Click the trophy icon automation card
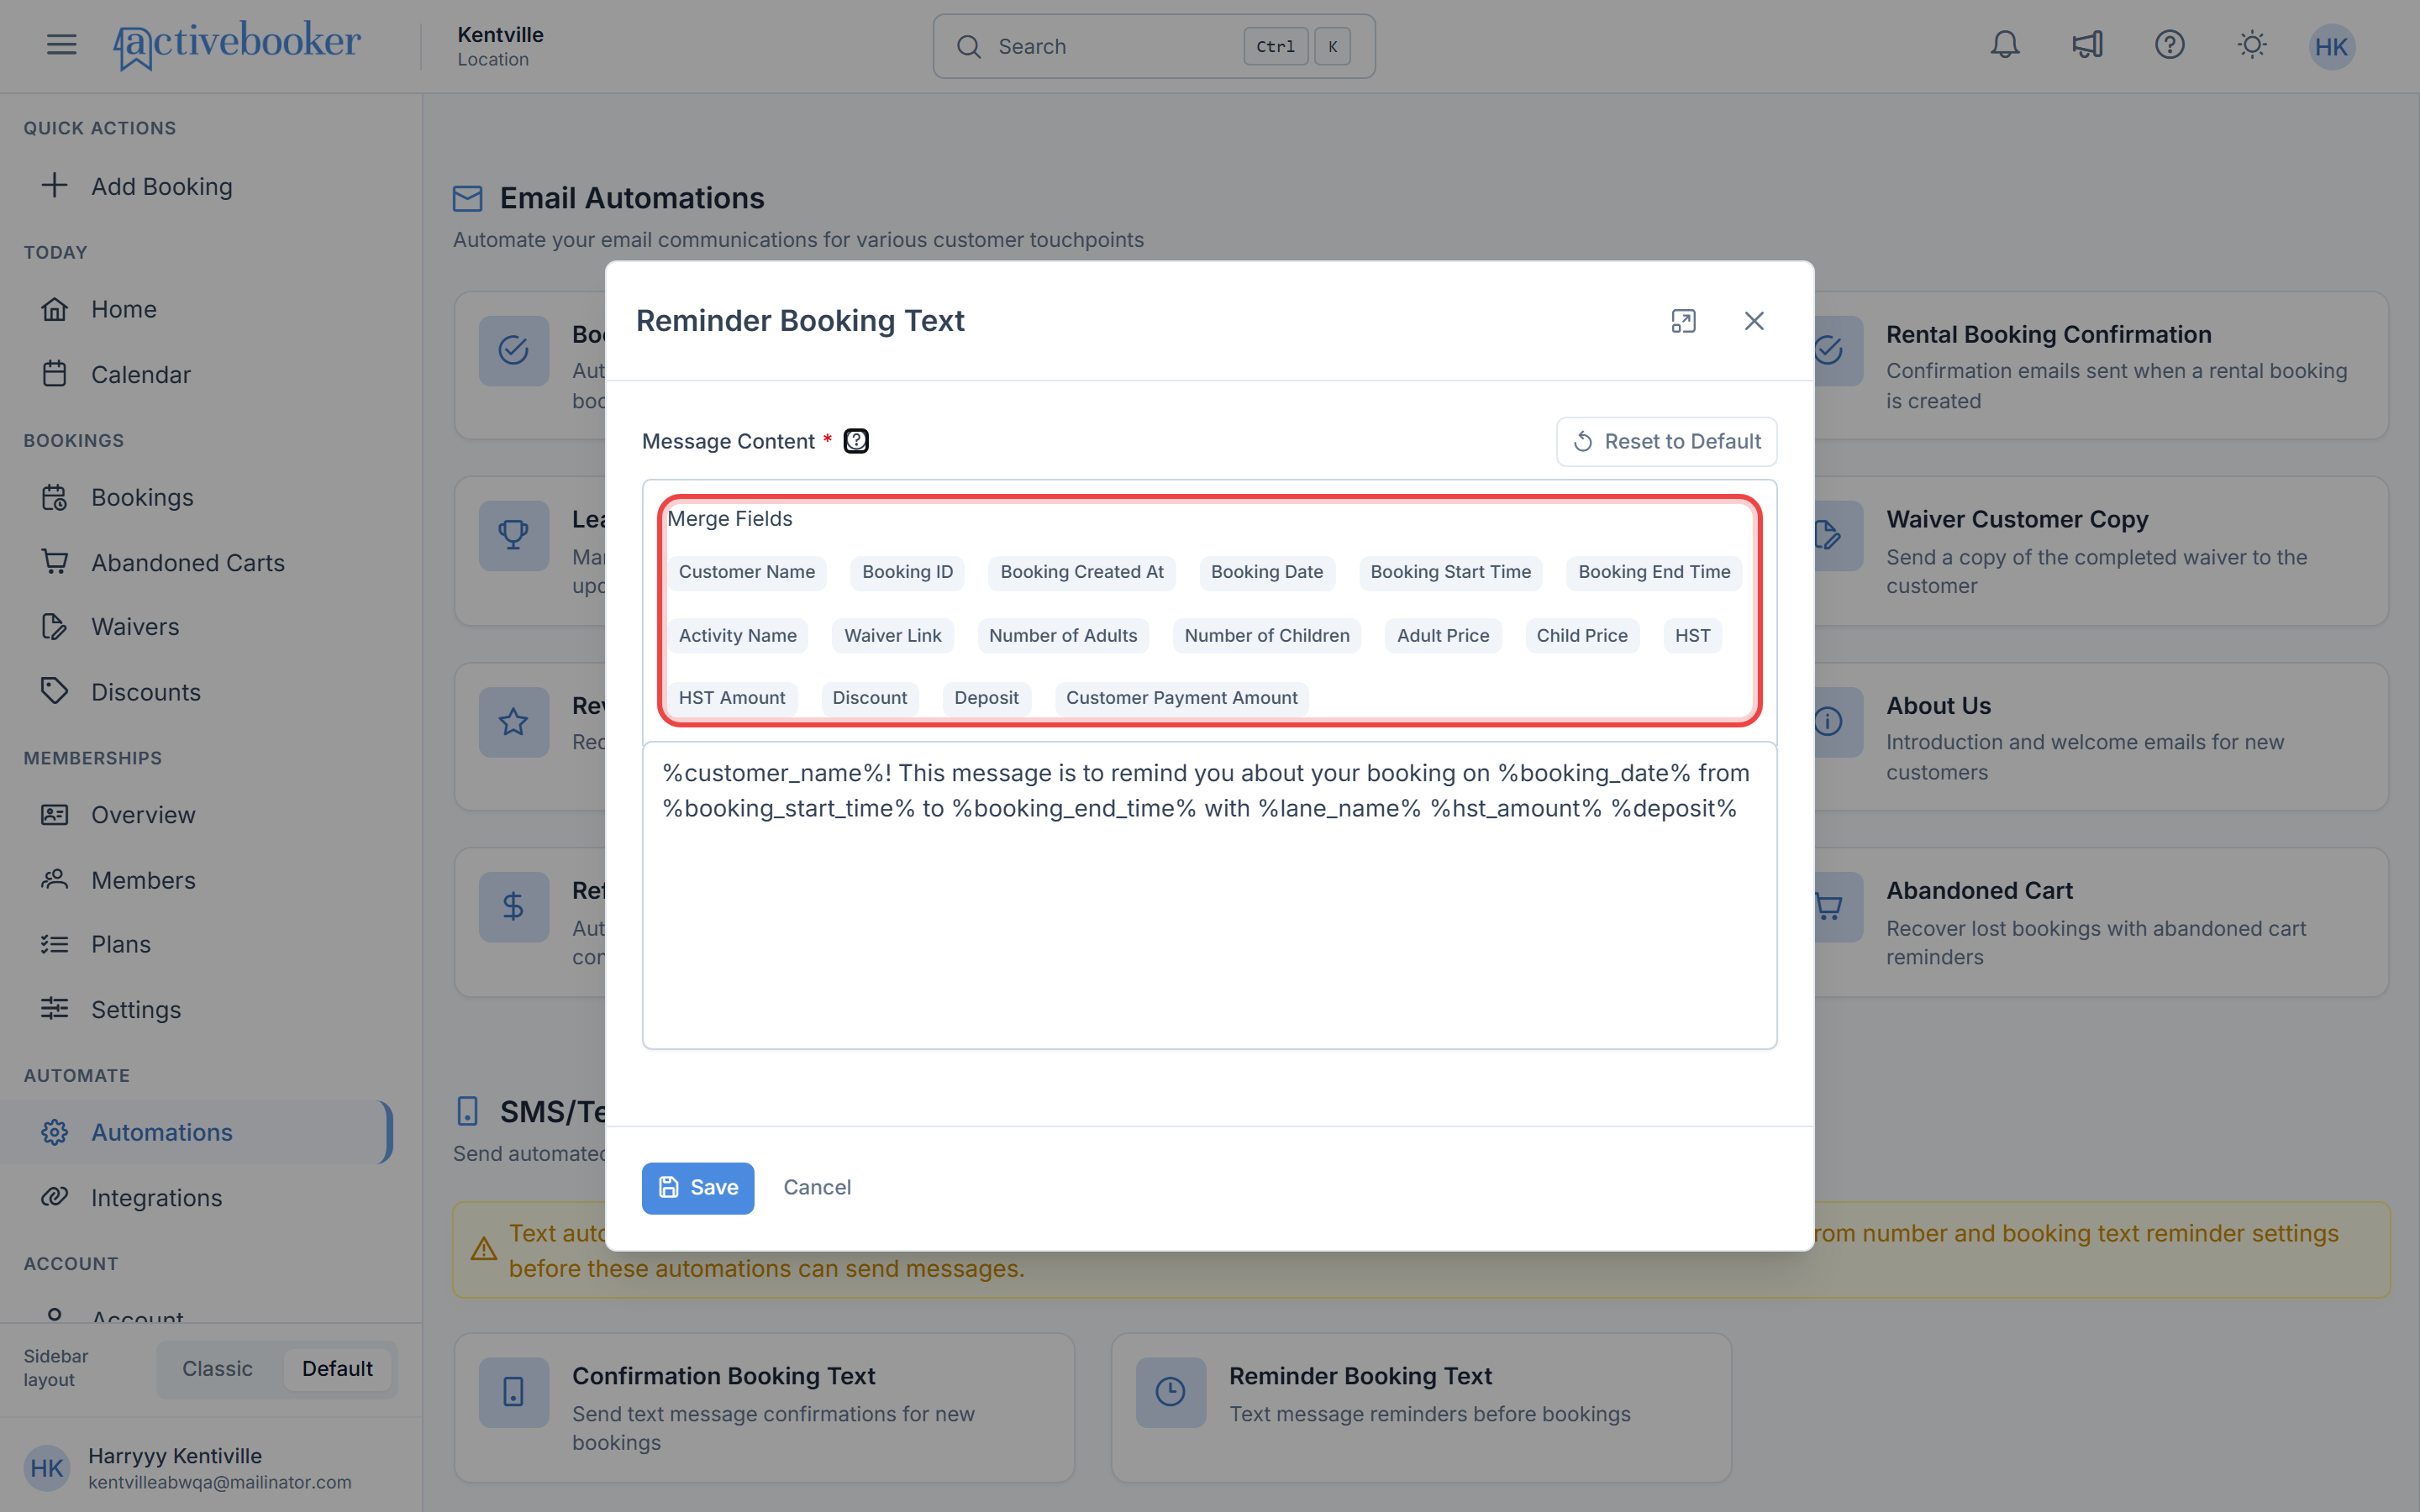This screenshot has width=2420, height=1512. tap(513, 535)
